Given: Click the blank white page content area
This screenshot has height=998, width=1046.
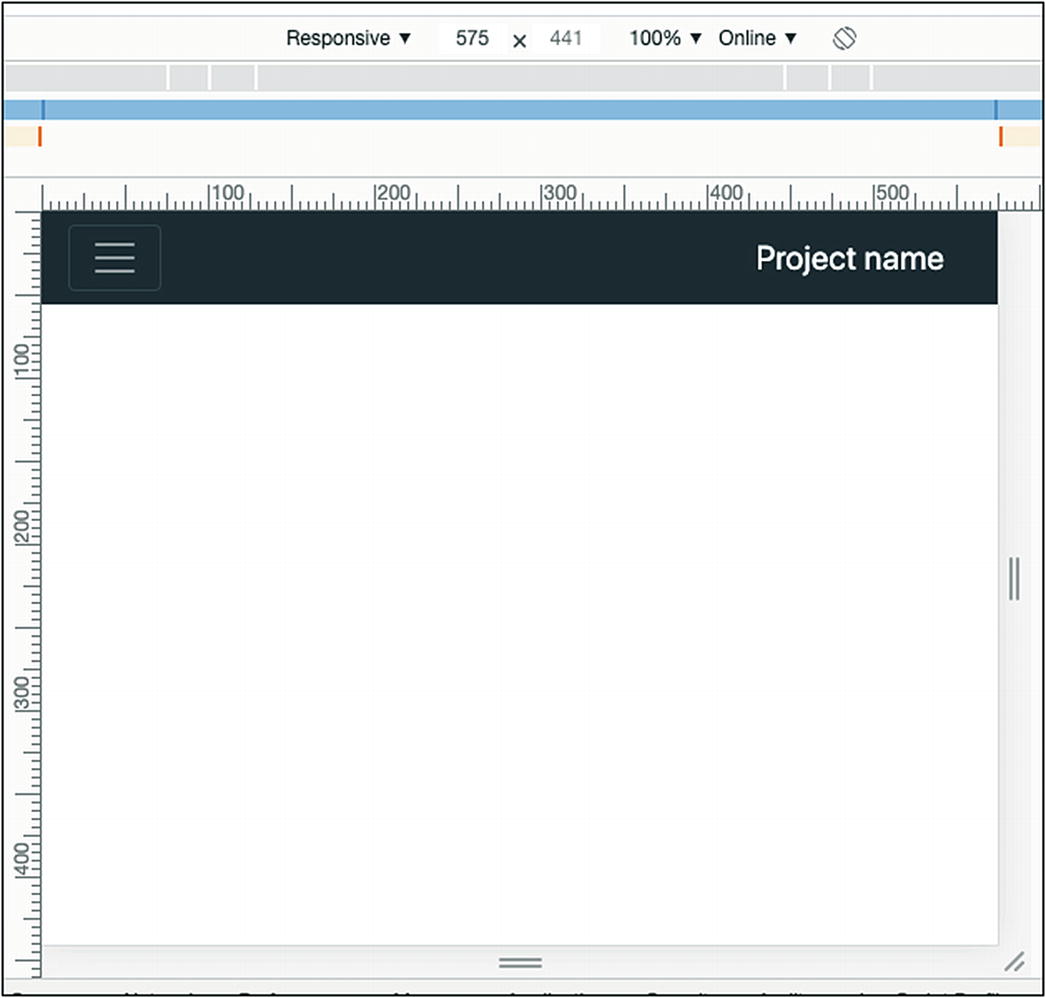Looking at the screenshot, I should pyautogui.click(x=520, y=620).
